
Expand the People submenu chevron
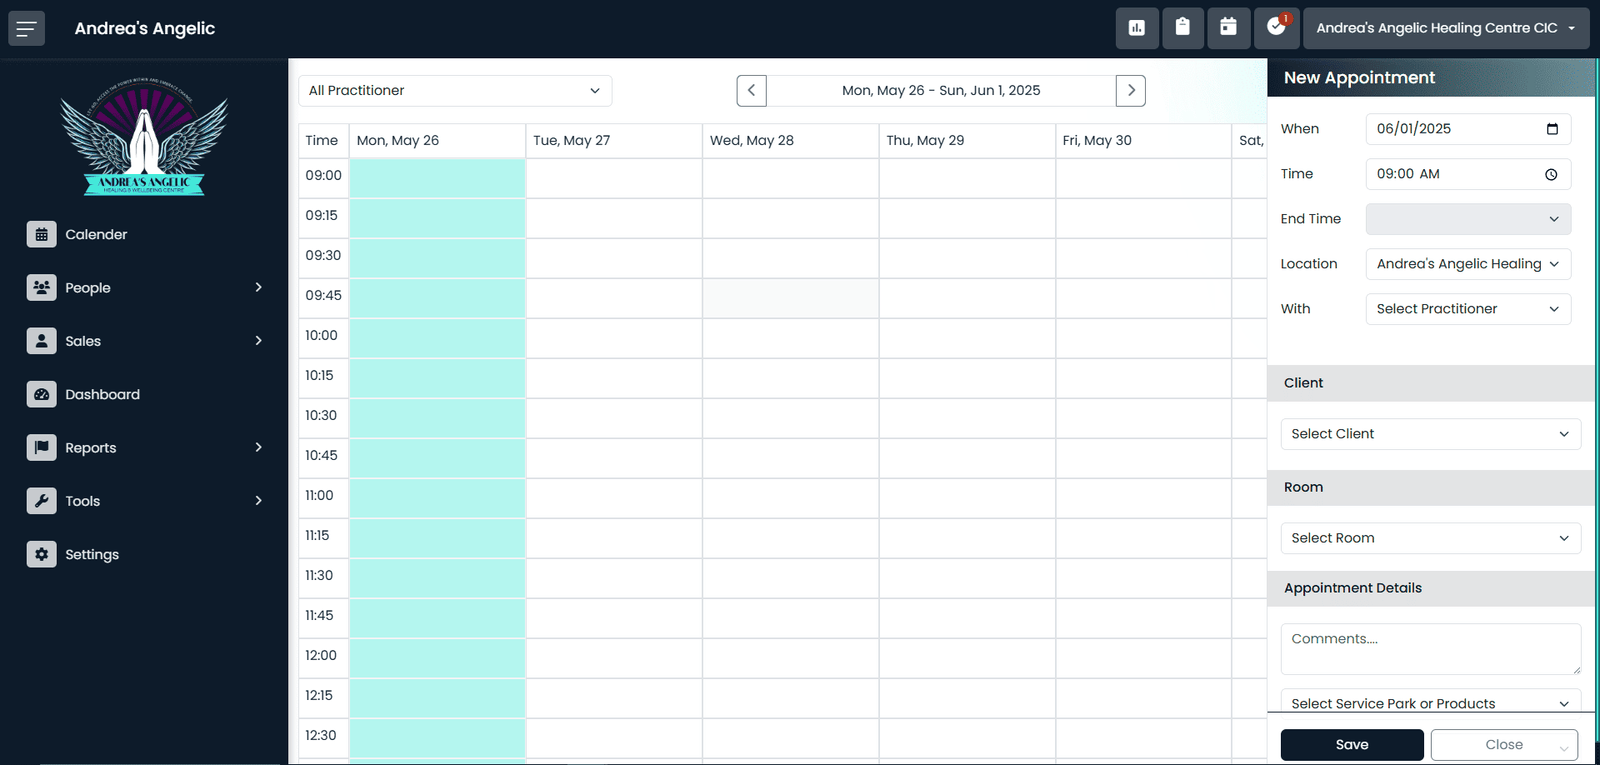[x=258, y=287]
